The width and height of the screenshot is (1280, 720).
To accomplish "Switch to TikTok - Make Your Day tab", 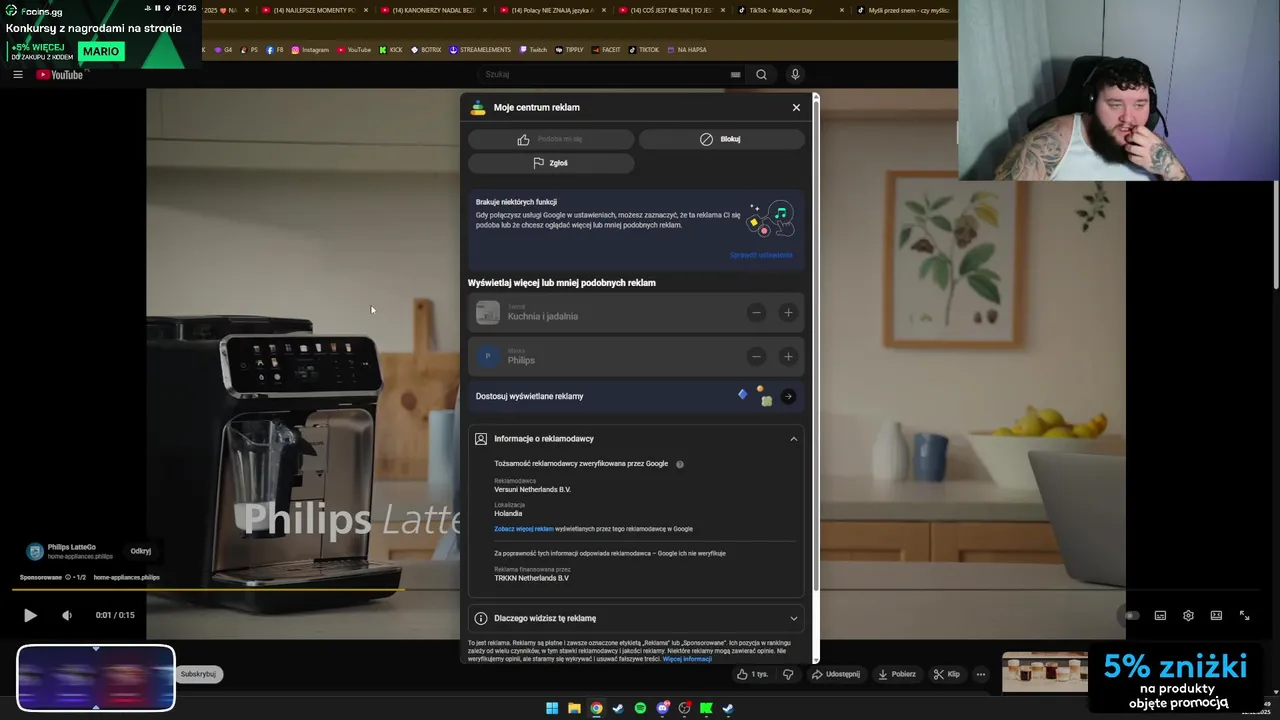I will [x=790, y=10].
